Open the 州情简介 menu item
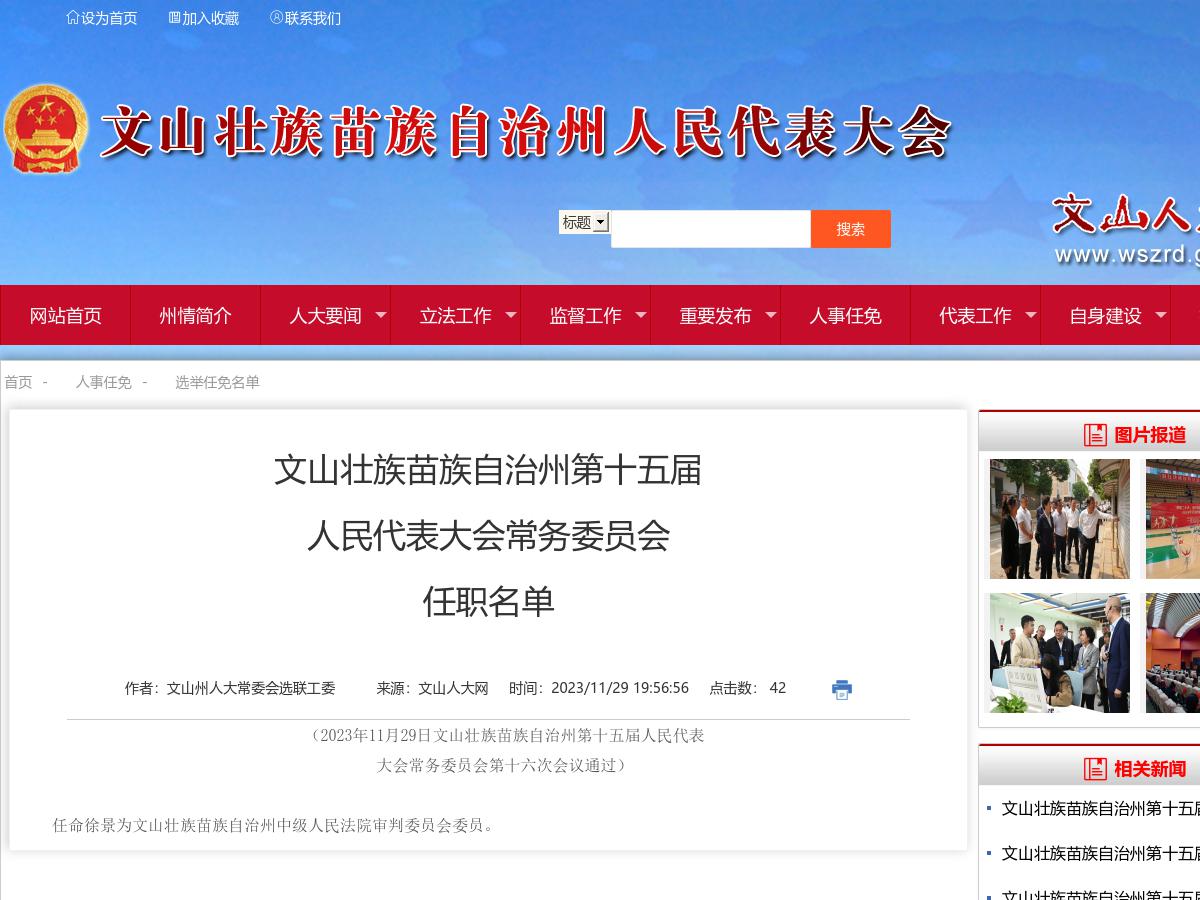Image resolution: width=1200 pixels, height=900 pixels. [x=196, y=315]
